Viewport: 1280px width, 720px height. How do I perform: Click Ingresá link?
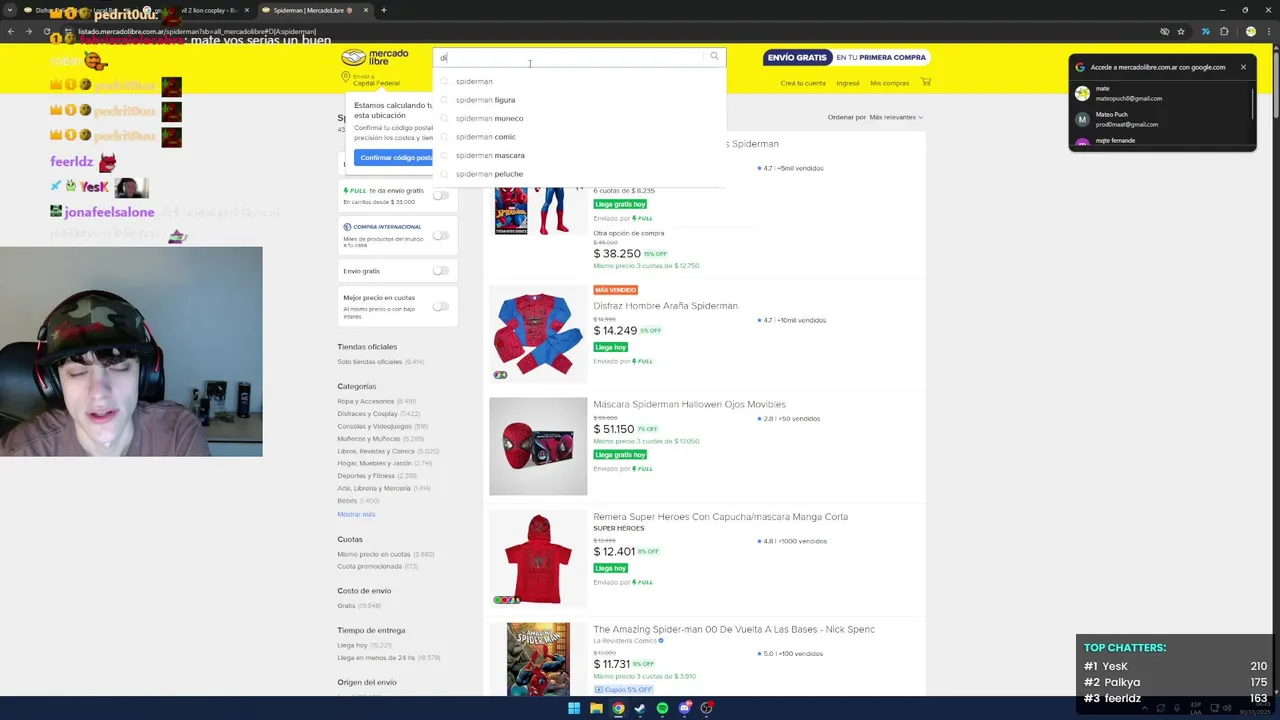[x=848, y=83]
